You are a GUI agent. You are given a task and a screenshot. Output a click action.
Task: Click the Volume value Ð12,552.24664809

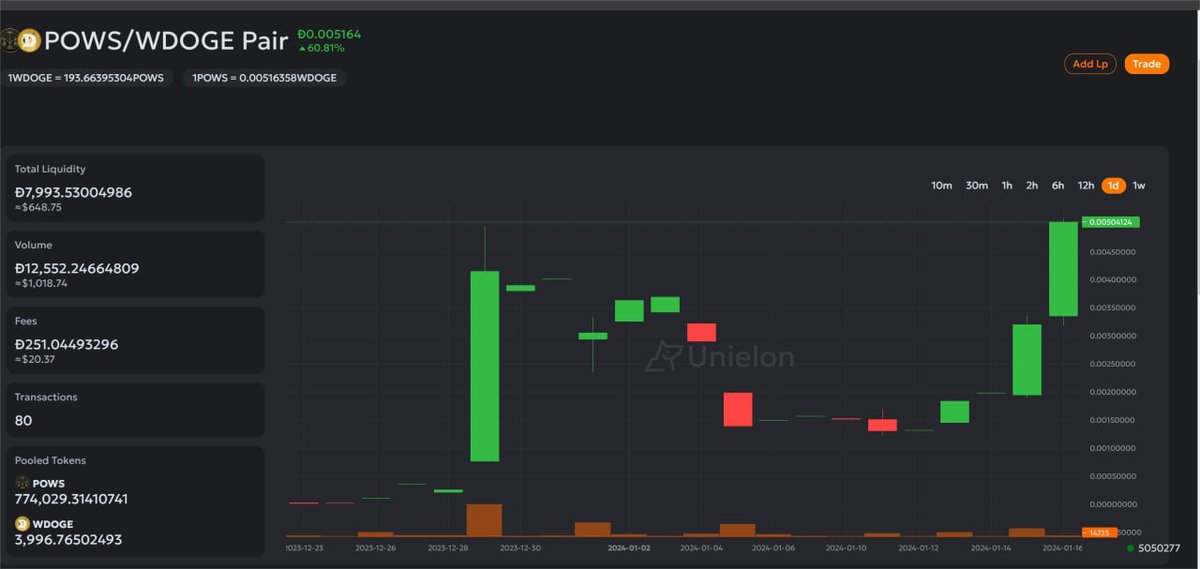77,268
